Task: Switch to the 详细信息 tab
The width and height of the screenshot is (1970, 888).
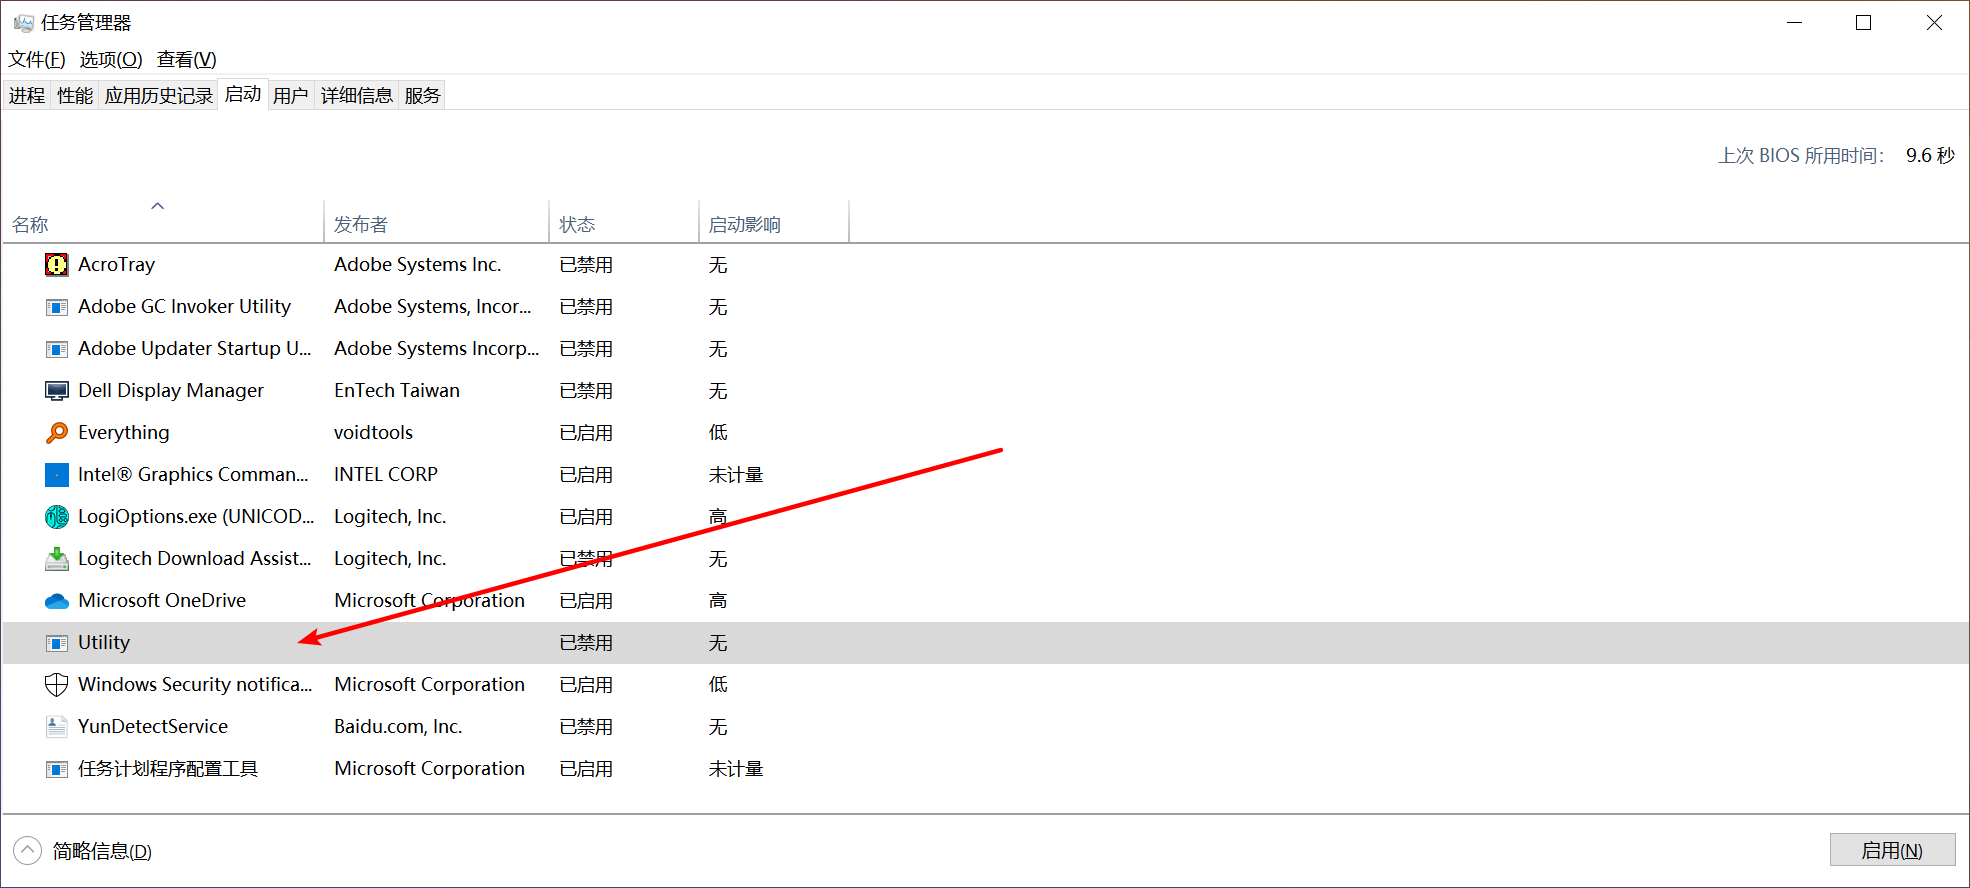Action: [357, 95]
